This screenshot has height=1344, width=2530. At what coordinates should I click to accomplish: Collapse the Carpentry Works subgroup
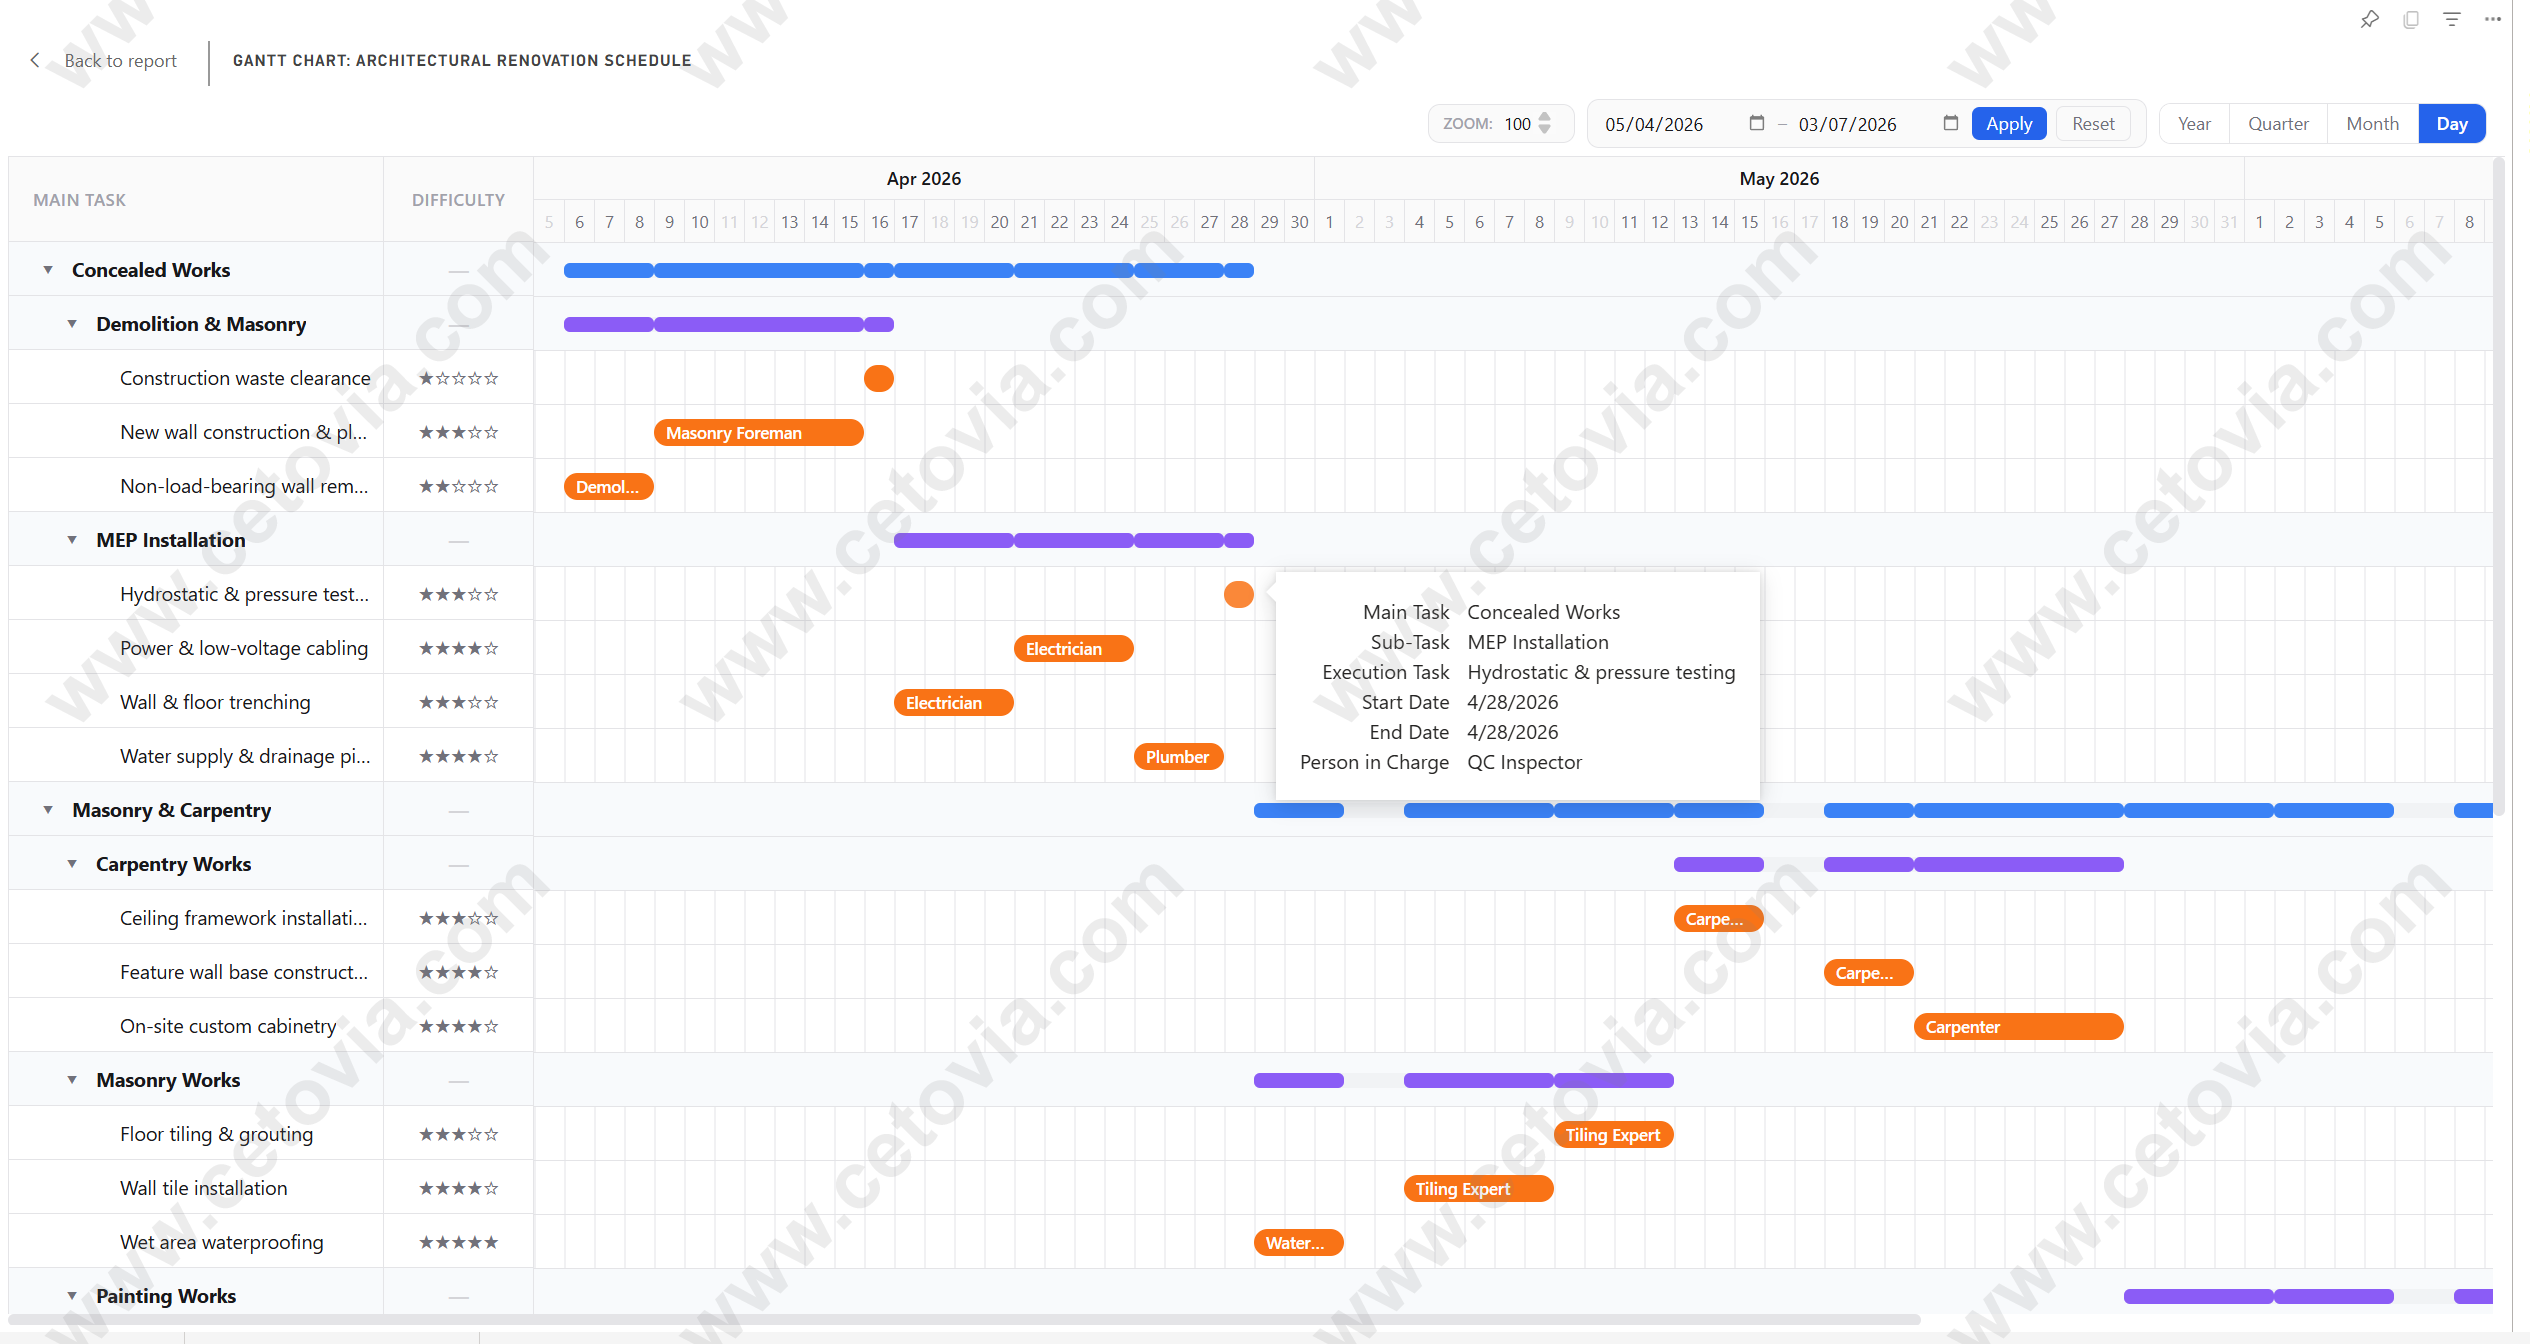(72, 864)
